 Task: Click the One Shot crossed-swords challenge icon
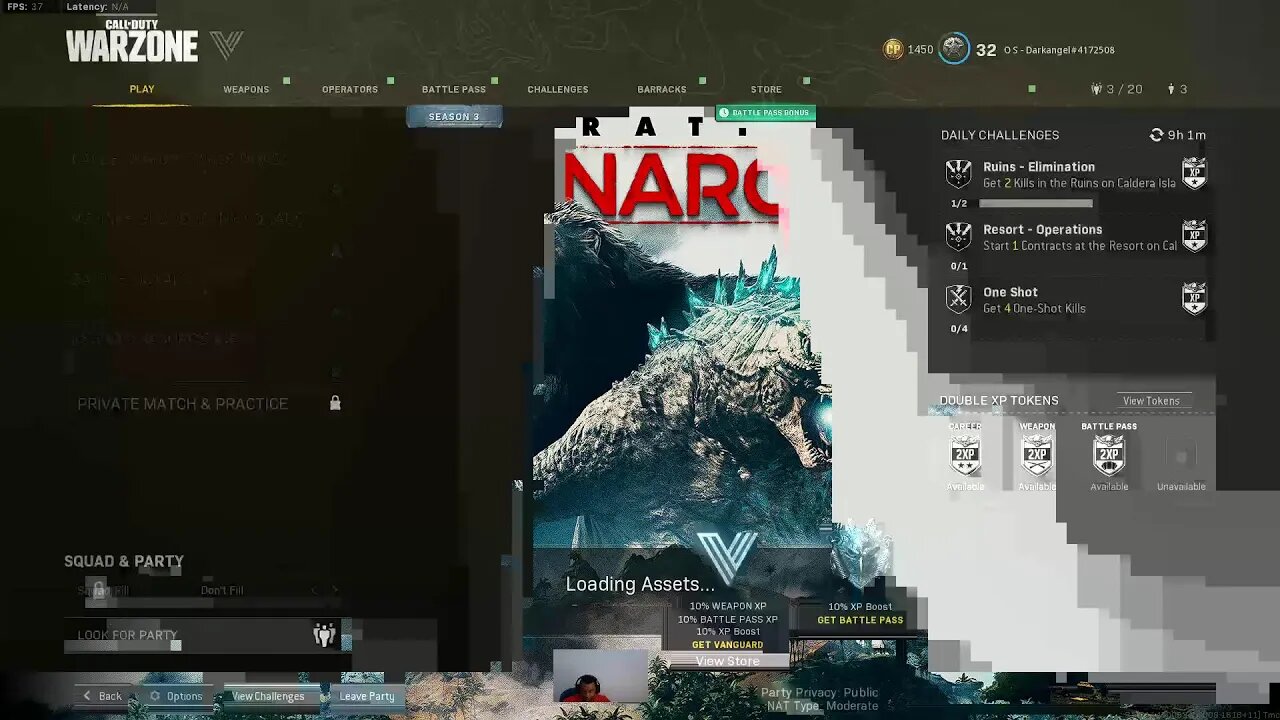[x=958, y=298]
